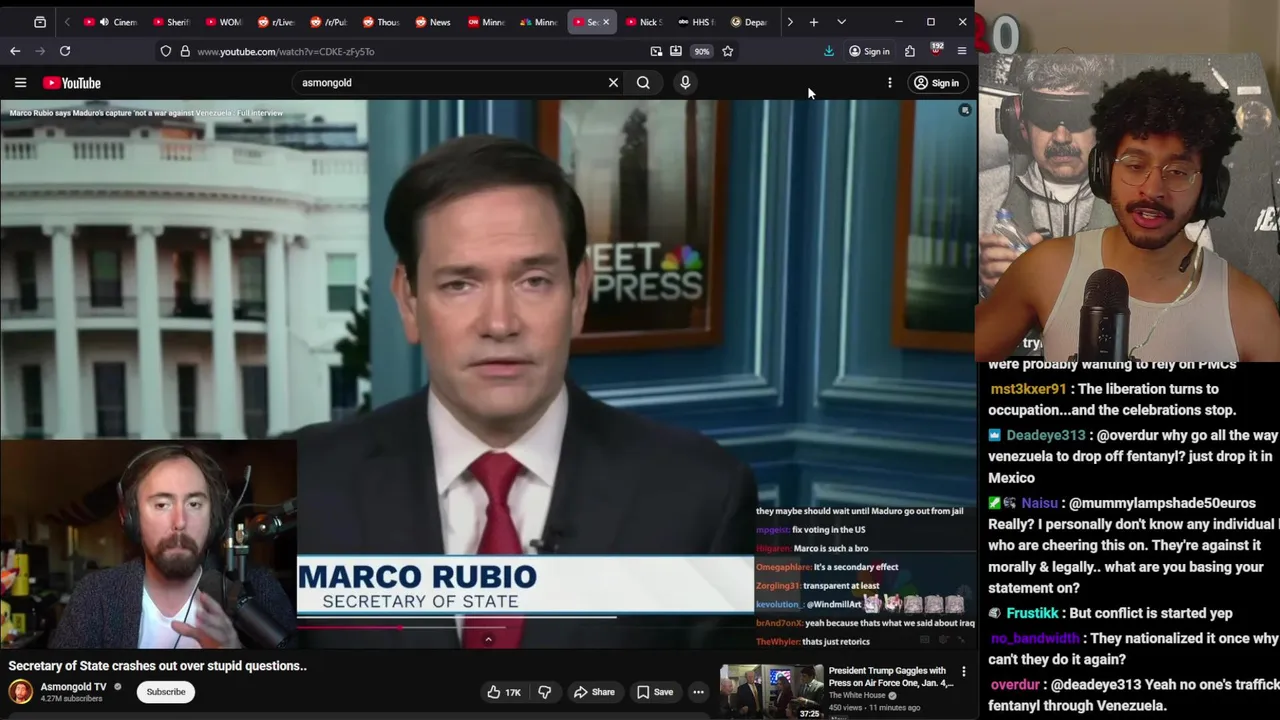Open Firefox tracking protection shield
This screenshot has height=720, width=1280.
[165, 51]
